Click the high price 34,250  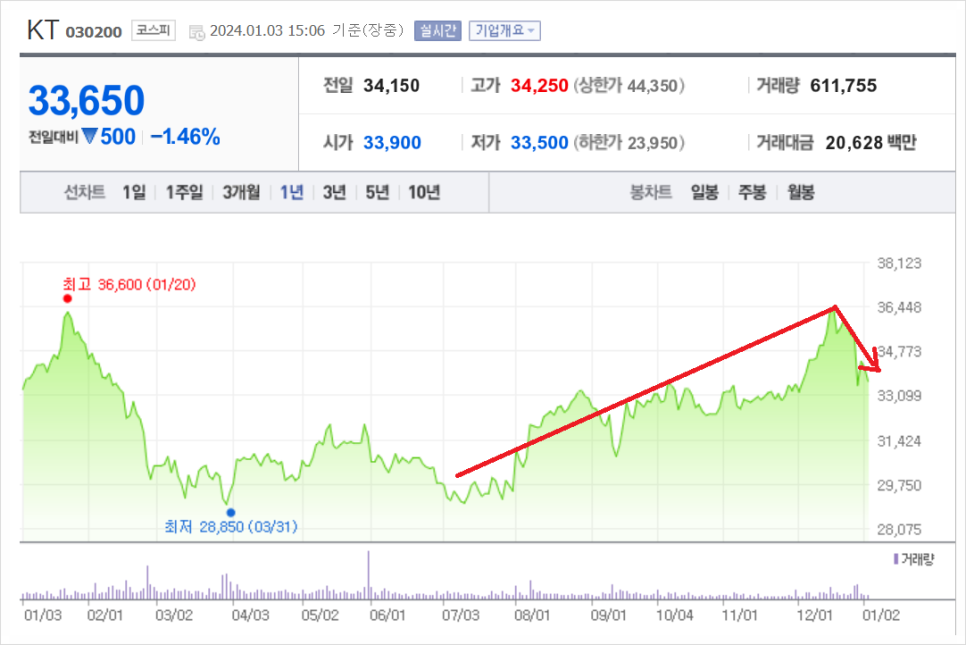539,86
